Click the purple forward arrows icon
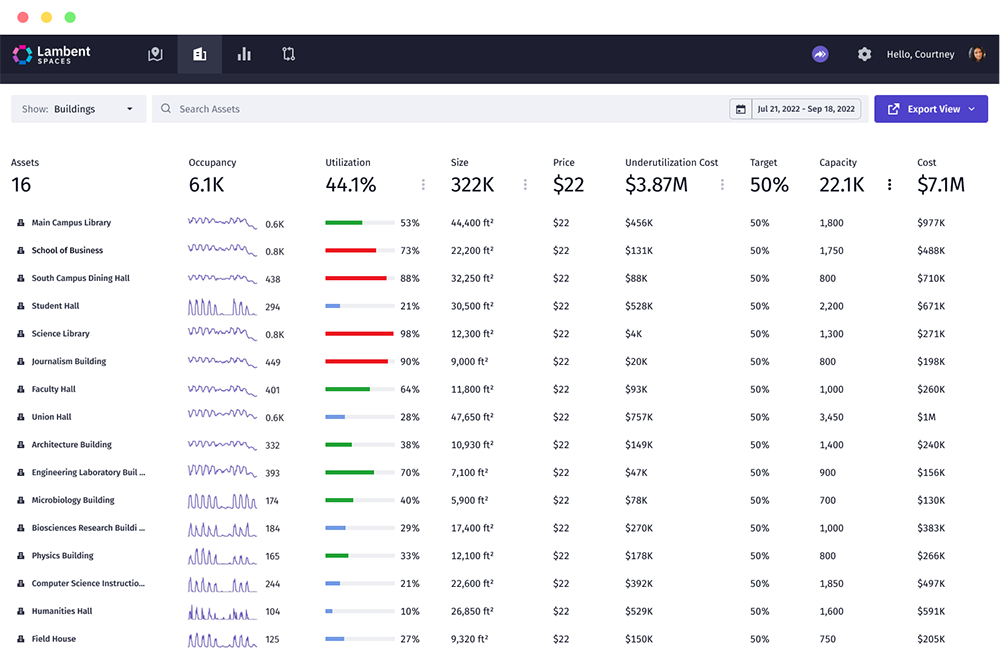The image size is (1000, 659). tap(820, 54)
